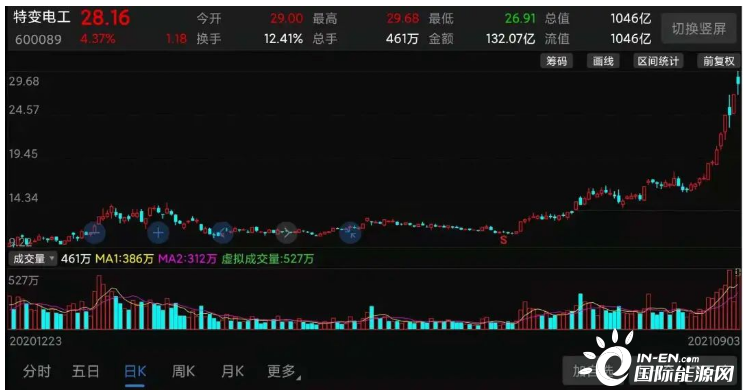Click the rightmost blue circular chart marker
The height and width of the screenshot is (392, 743).
pos(350,232)
